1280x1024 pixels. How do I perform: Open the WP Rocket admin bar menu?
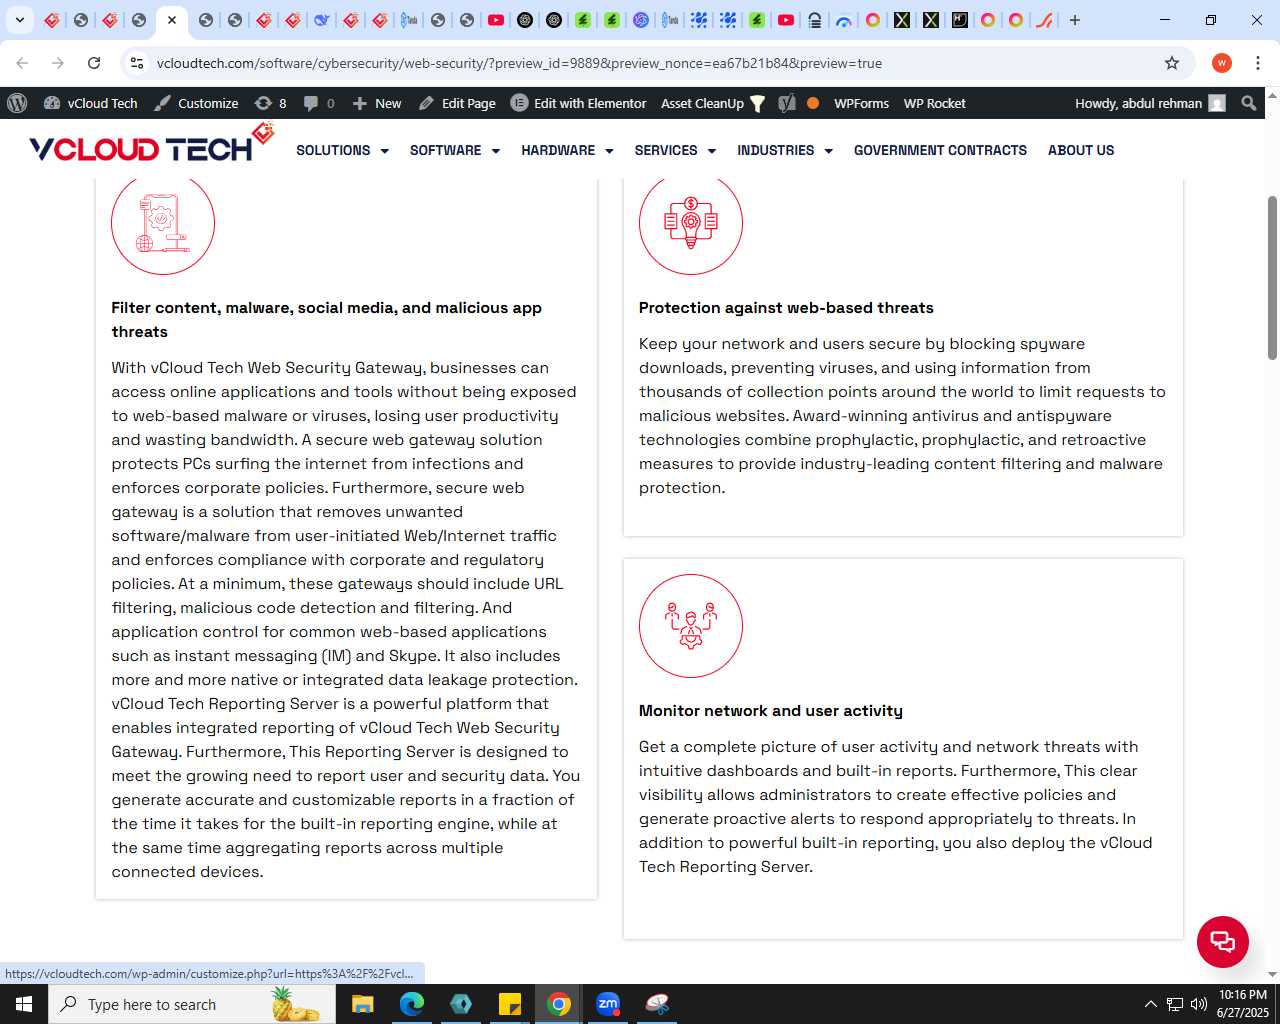[x=934, y=103]
